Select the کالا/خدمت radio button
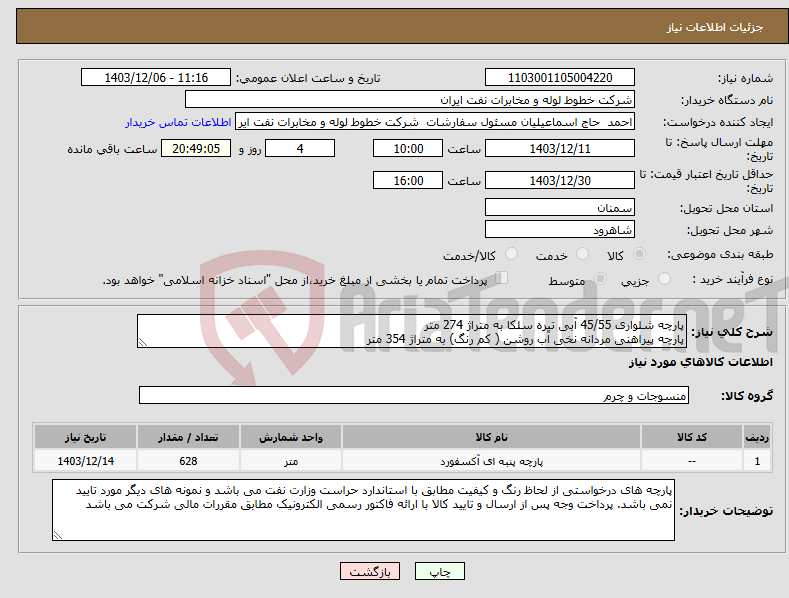 pos(511,254)
